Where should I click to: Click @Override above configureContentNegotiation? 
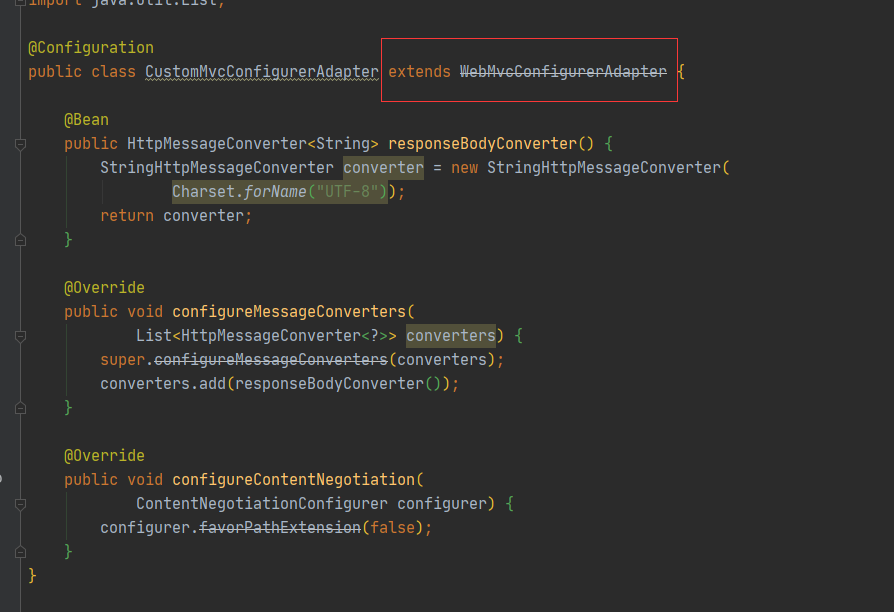[104, 455]
